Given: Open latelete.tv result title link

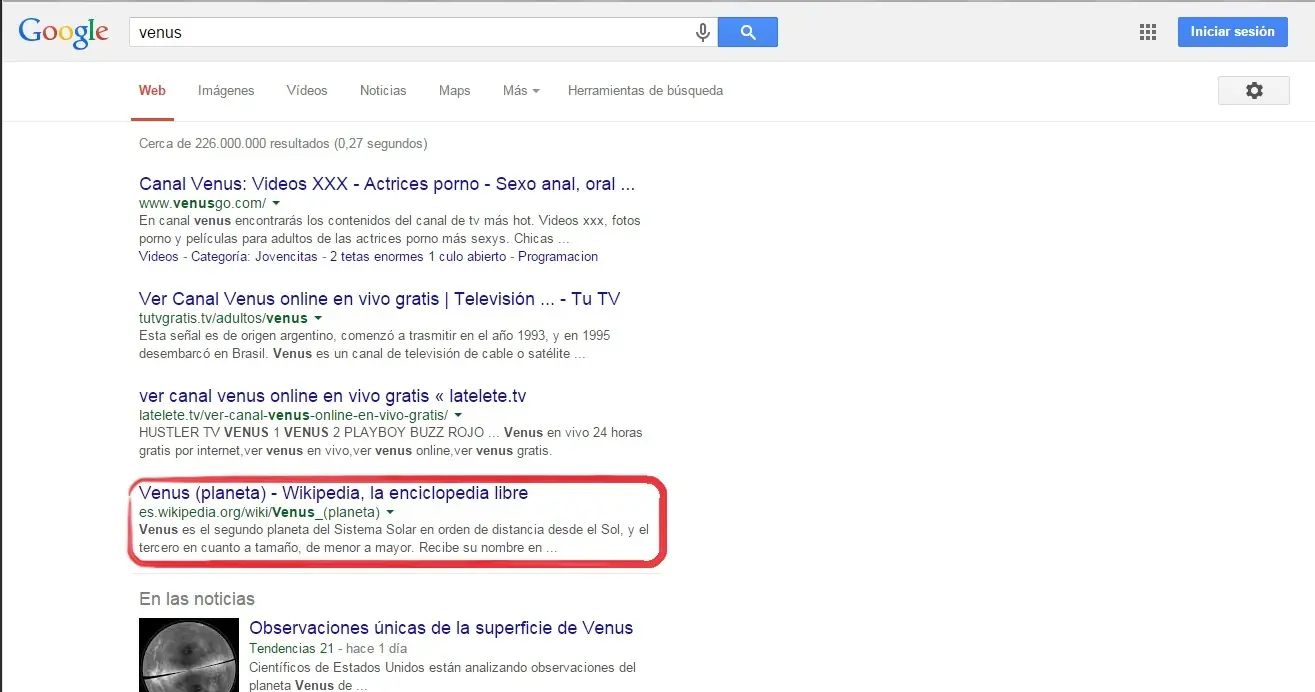Looking at the screenshot, I should coord(333,396).
